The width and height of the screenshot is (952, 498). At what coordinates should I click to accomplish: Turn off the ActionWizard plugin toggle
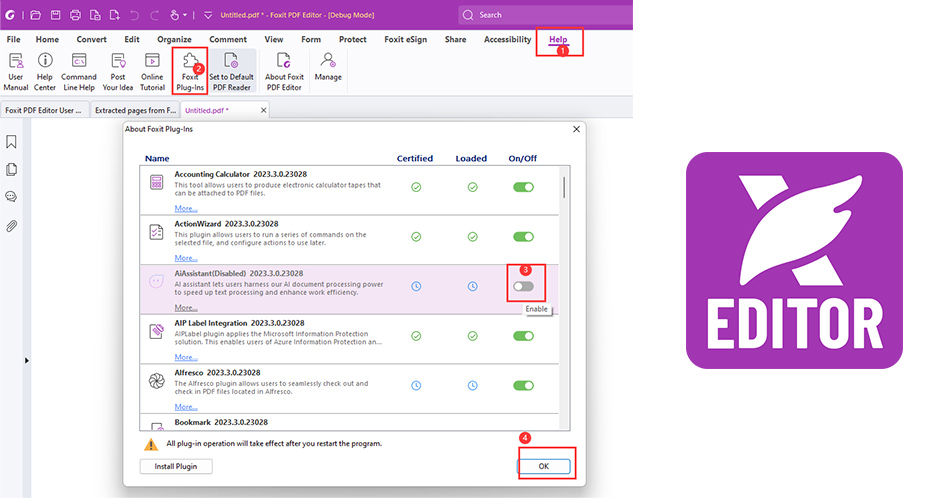[523, 237]
